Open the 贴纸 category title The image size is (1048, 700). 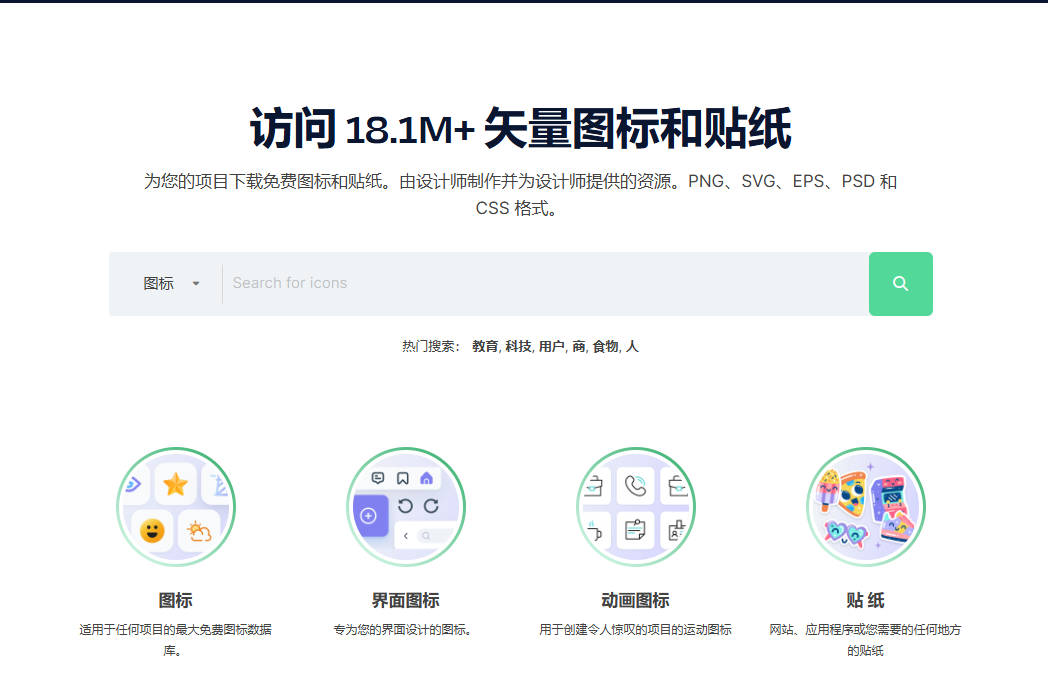click(x=866, y=600)
